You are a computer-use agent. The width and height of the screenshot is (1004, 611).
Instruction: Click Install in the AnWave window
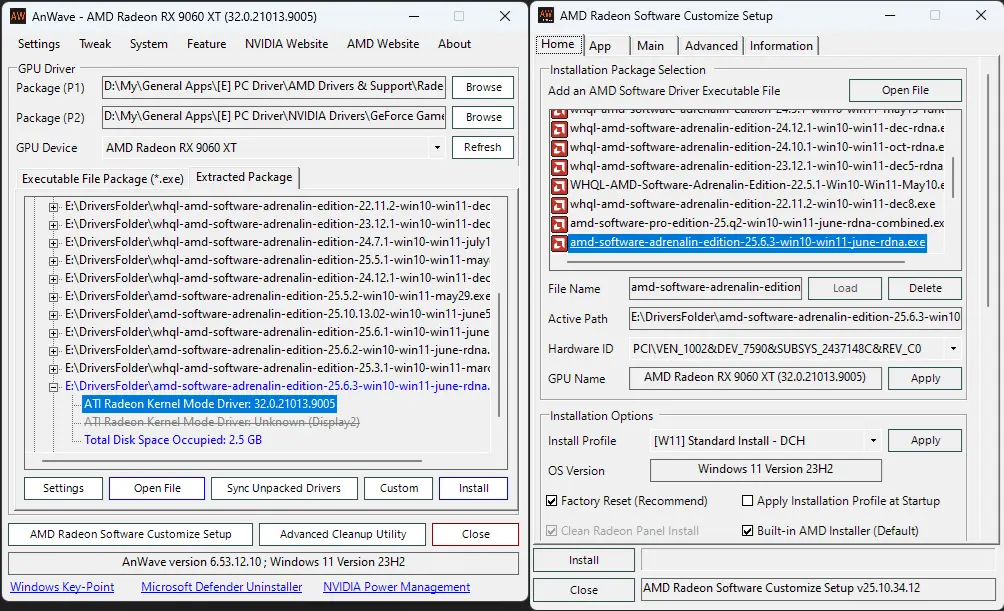pos(473,488)
